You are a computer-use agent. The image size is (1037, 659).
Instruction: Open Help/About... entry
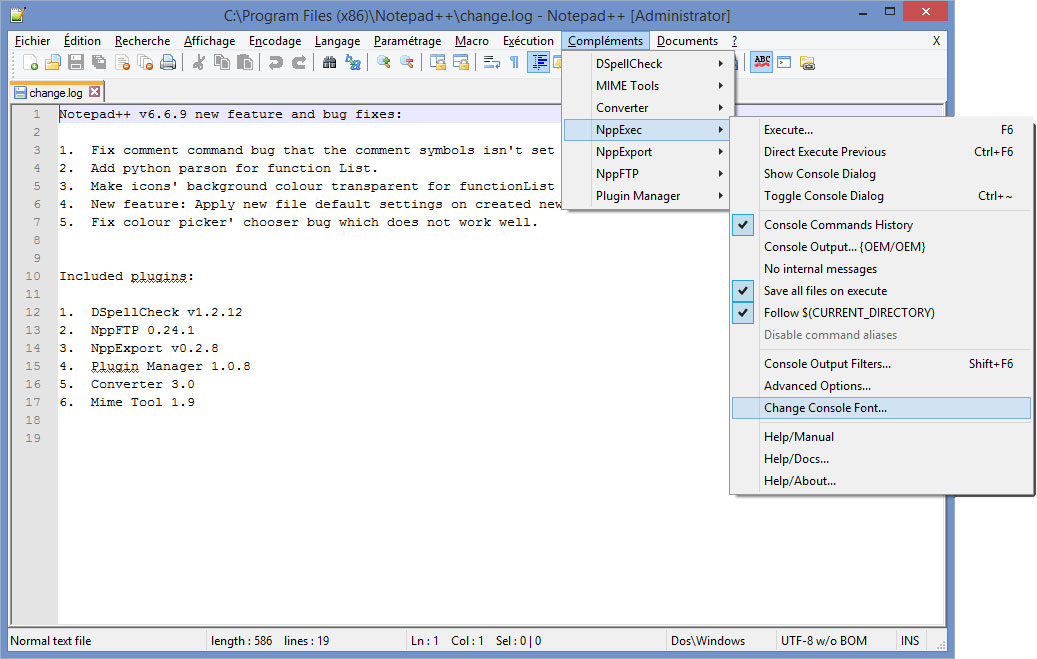881,481
